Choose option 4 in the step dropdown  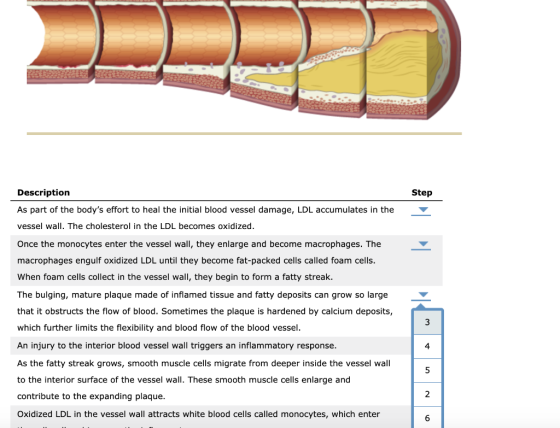point(428,346)
